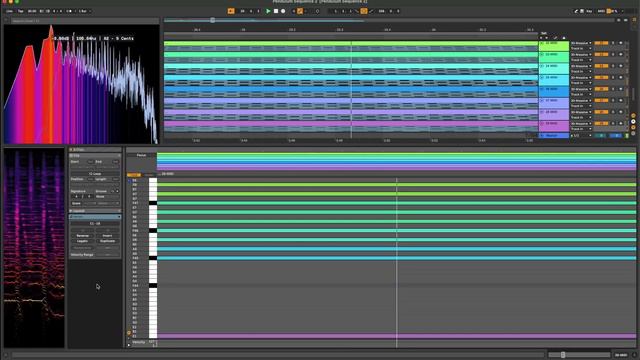Click the Stop button in the transport

pyautogui.click(x=276, y=11)
